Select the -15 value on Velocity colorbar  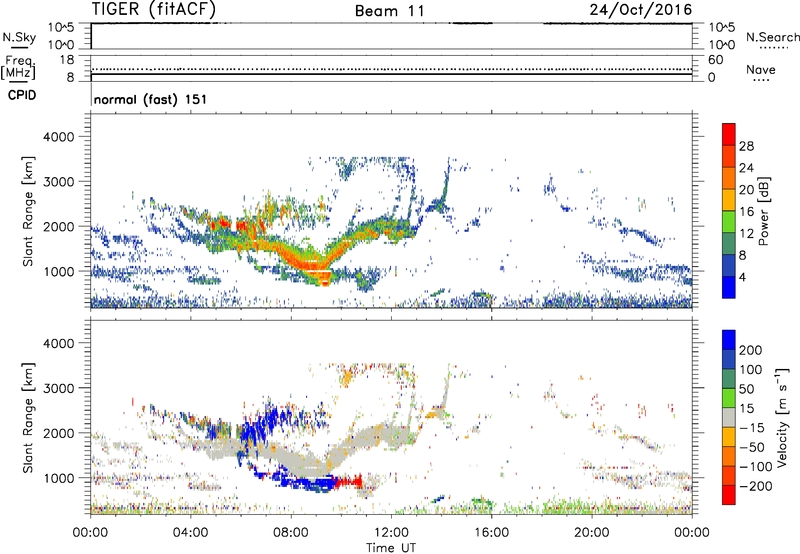(752, 428)
